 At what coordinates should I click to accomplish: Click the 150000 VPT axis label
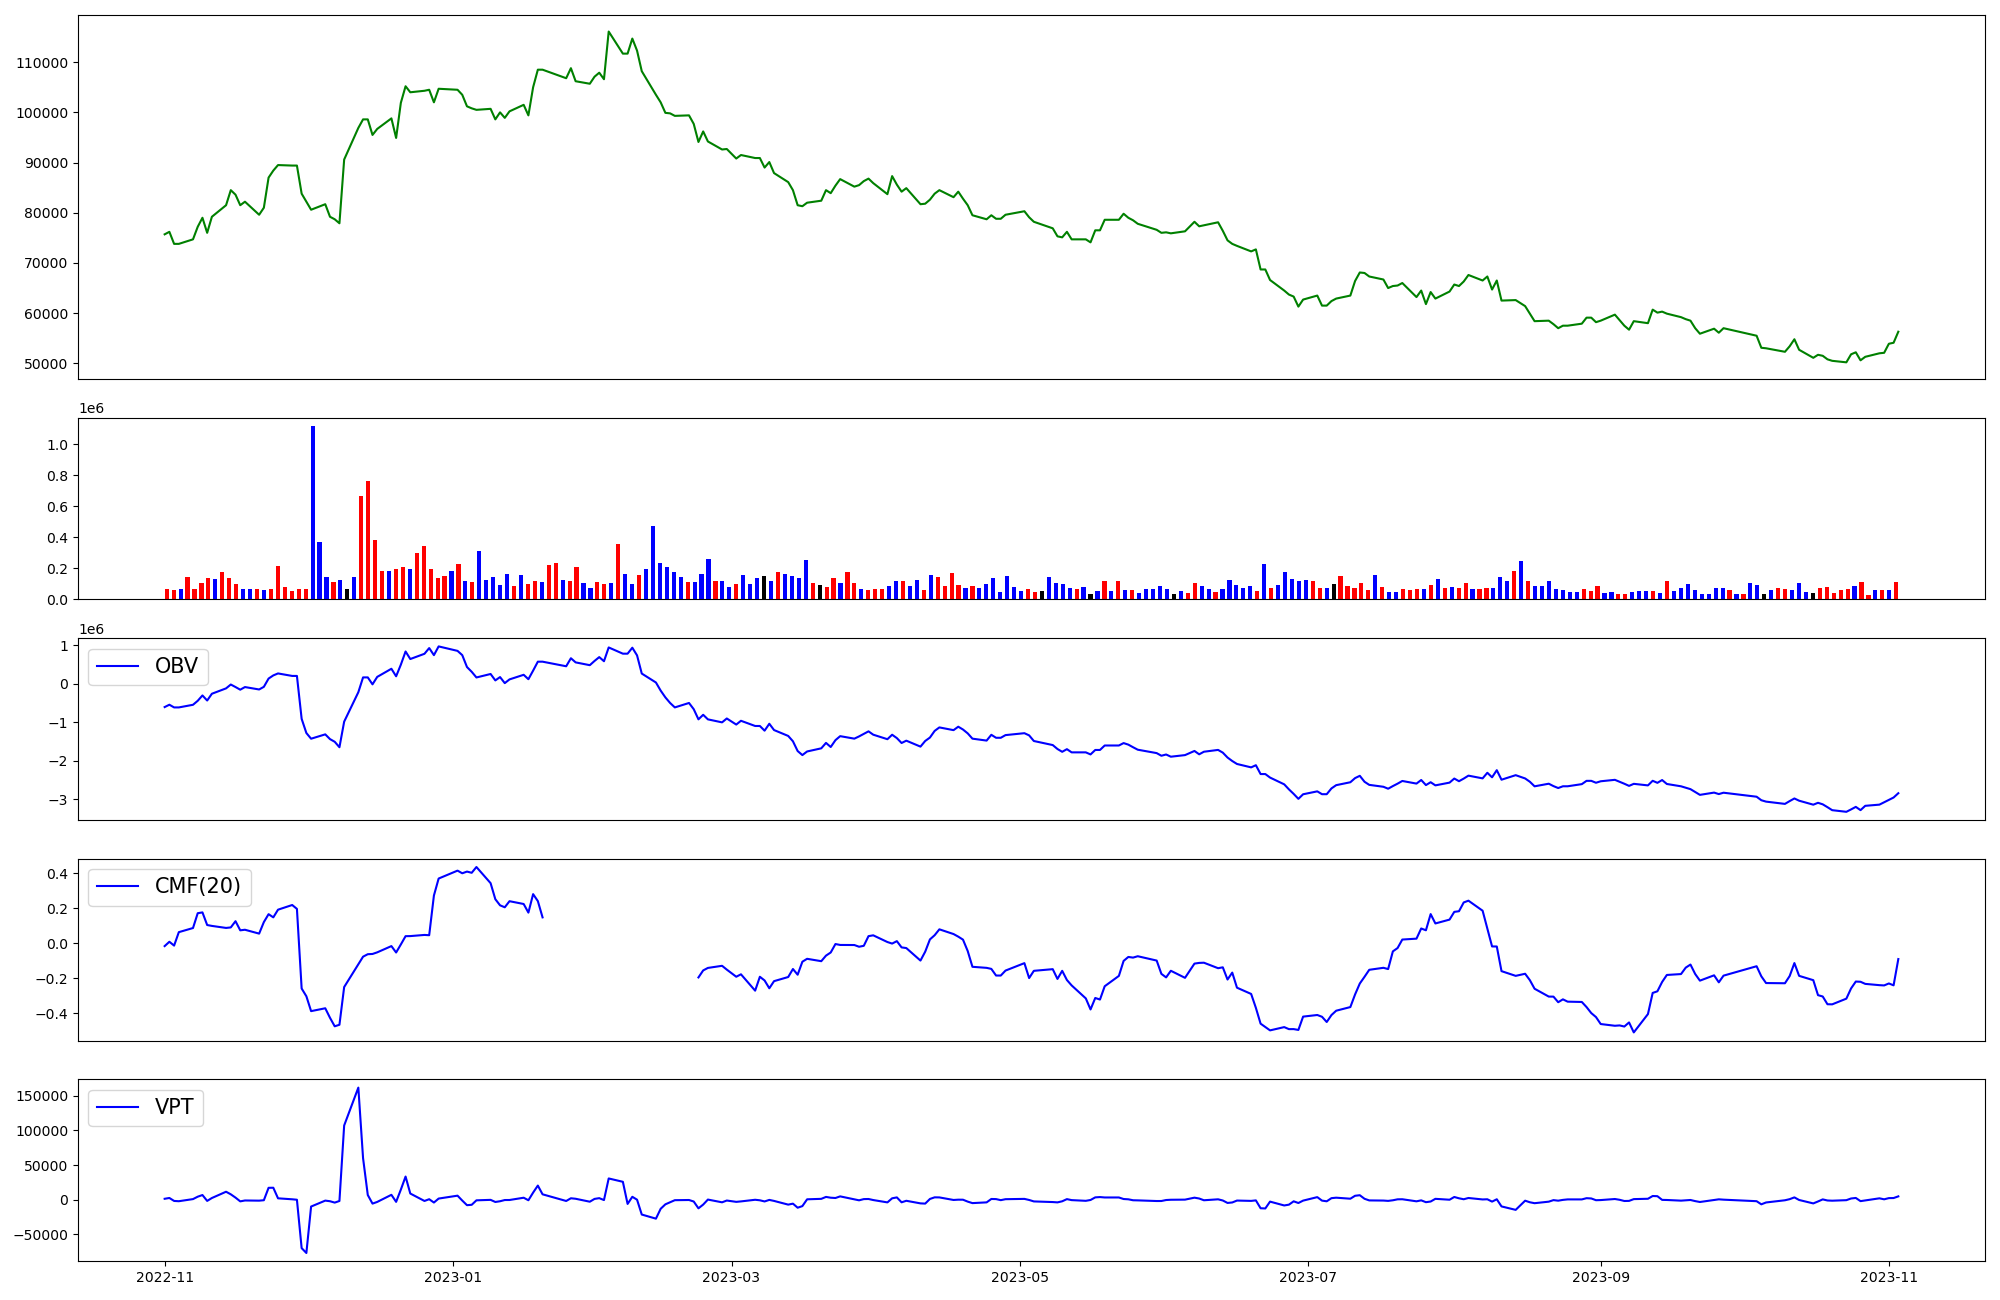point(42,1097)
